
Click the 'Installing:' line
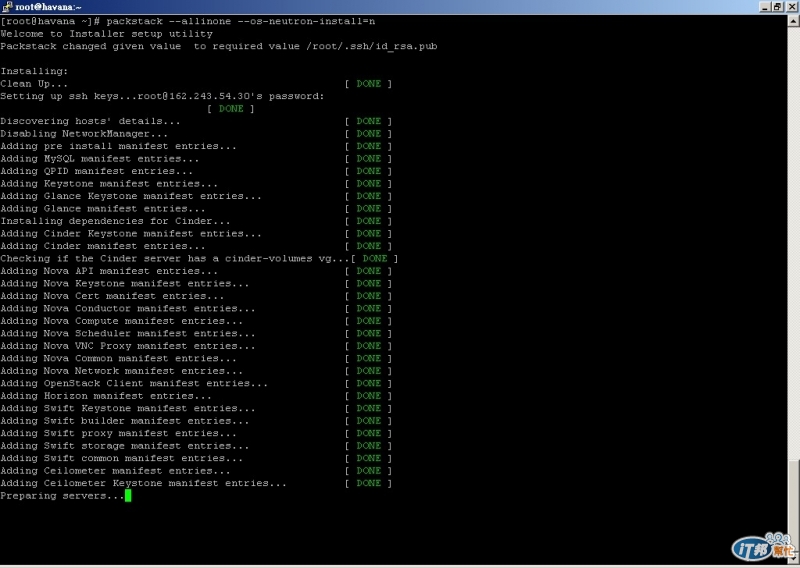(x=34, y=71)
